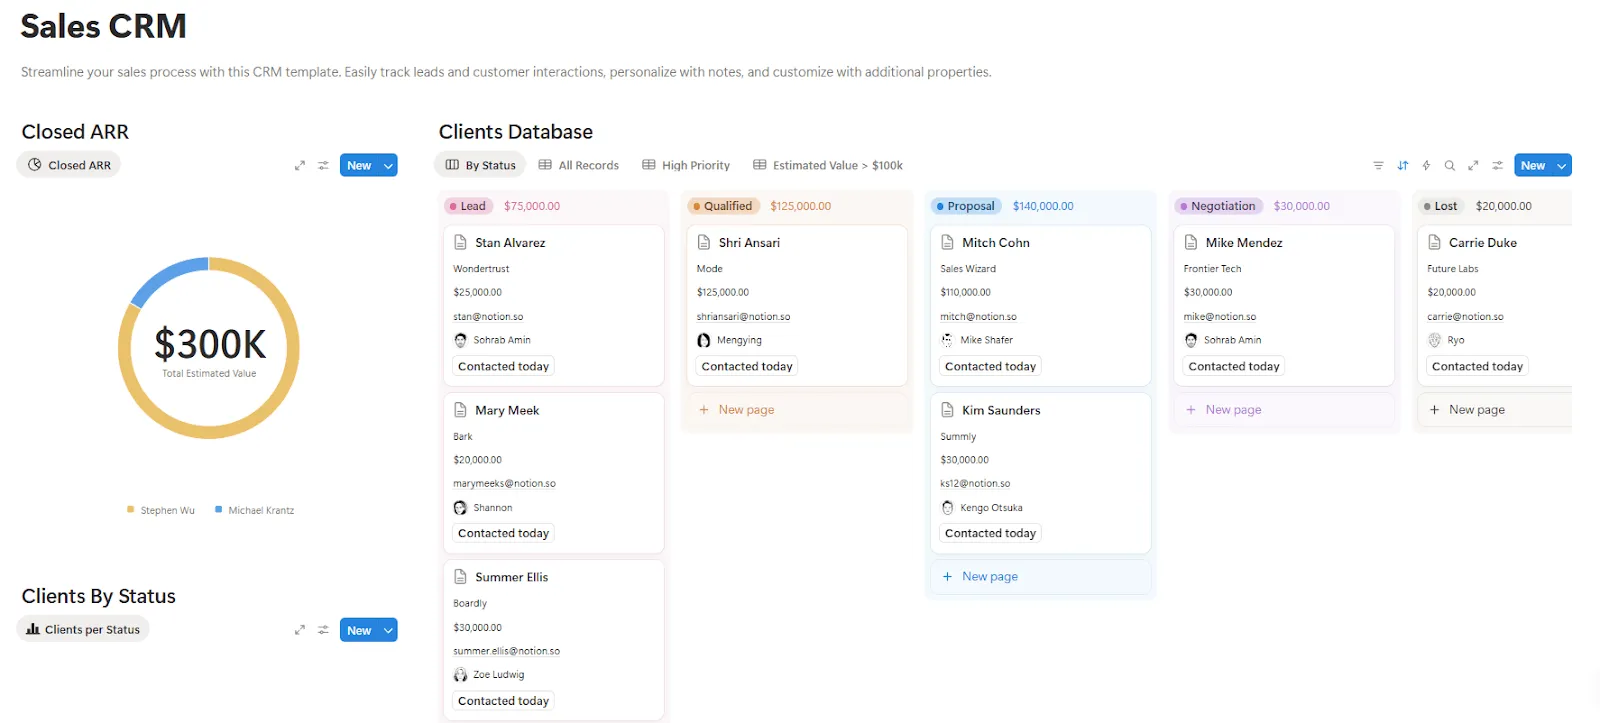This screenshot has height=723, width=1600.
Task: Click Contacted today tag on Summer Ellis card
Action: pyautogui.click(x=503, y=701)
